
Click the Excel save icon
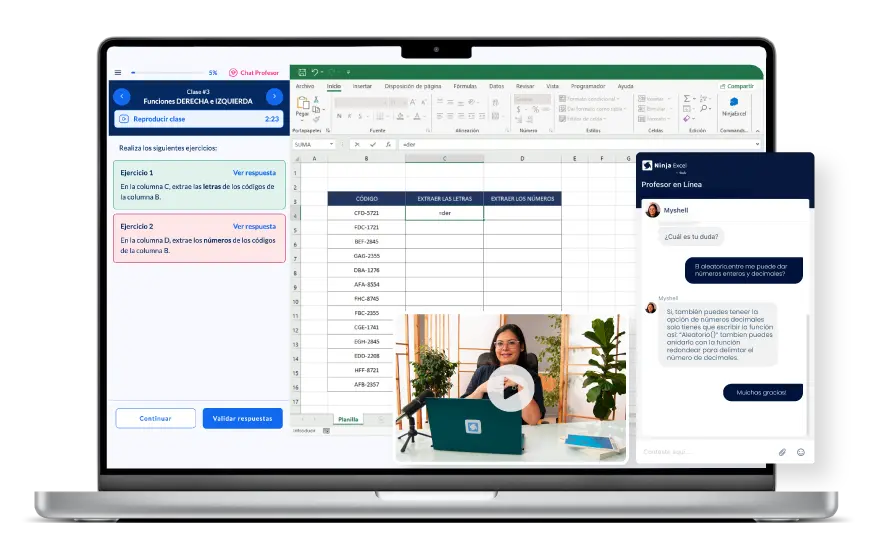pyautogui.click(x=302, y=72)
